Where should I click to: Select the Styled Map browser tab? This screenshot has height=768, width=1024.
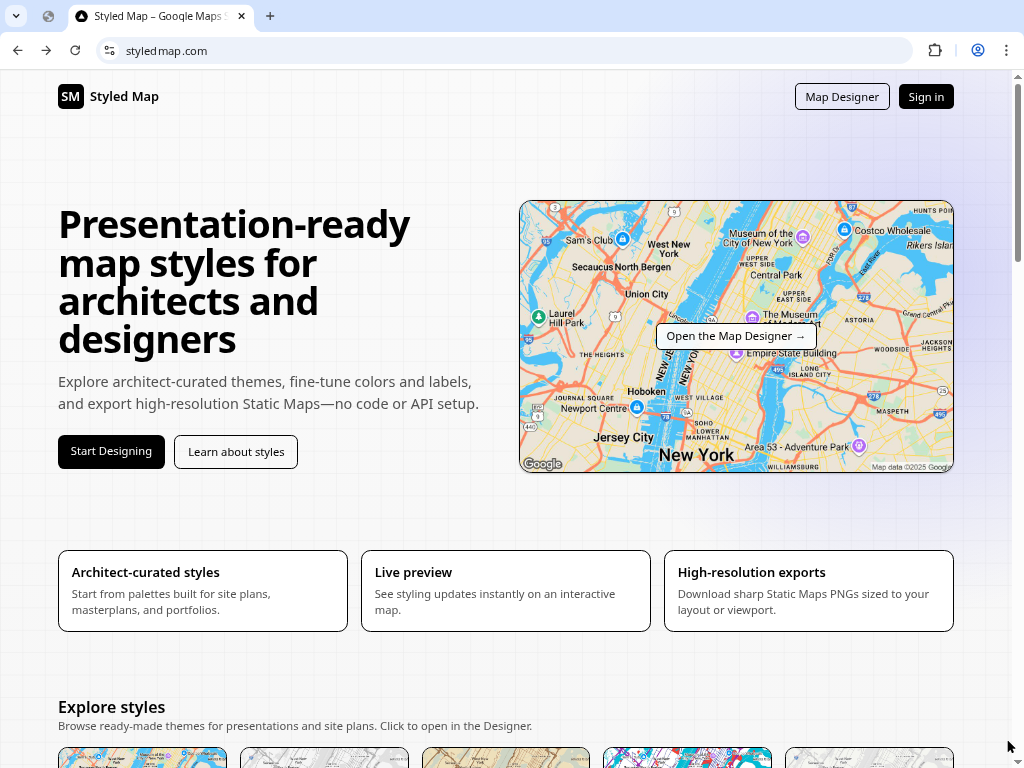pyautogui.click(x=160, y=16)
